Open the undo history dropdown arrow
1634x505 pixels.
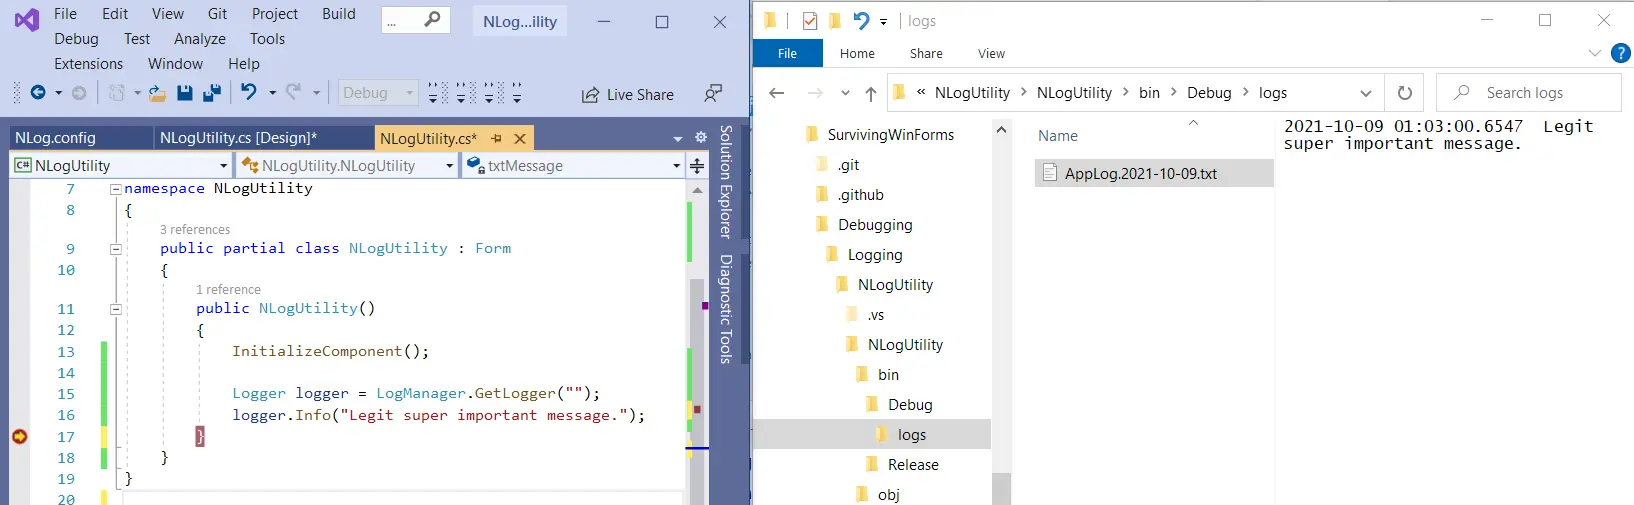pos(272,93)
